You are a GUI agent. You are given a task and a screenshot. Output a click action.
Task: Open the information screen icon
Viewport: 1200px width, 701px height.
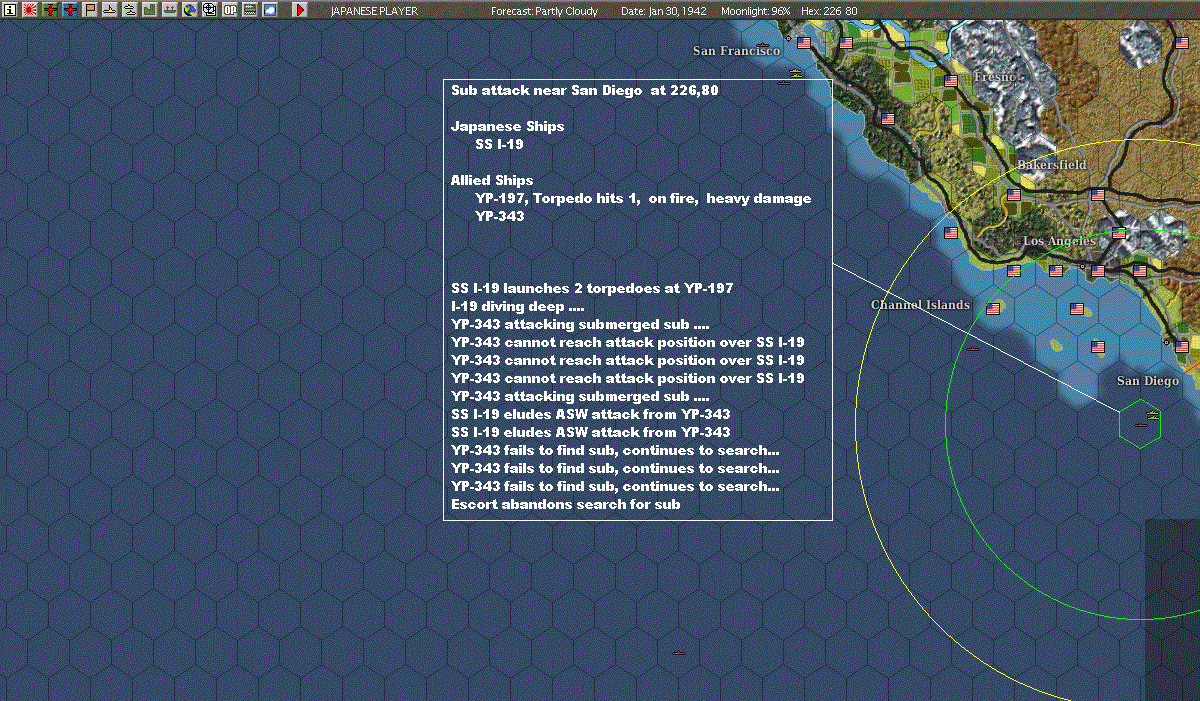click(10, 10)
